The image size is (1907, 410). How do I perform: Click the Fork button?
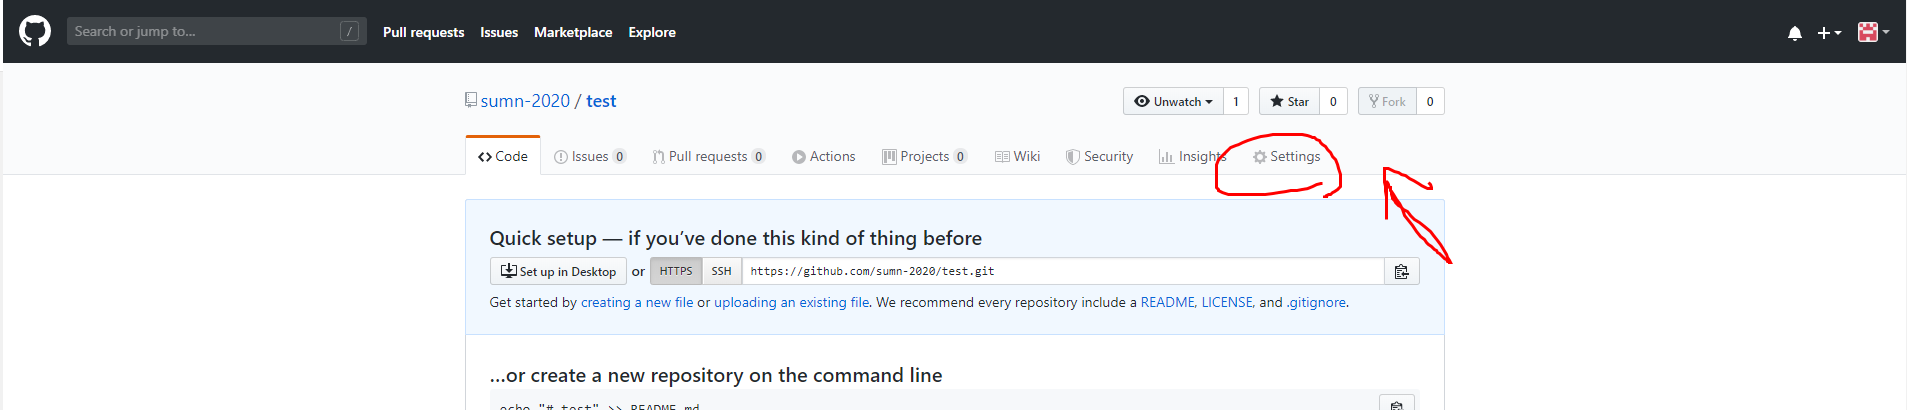click(1387, 101)
